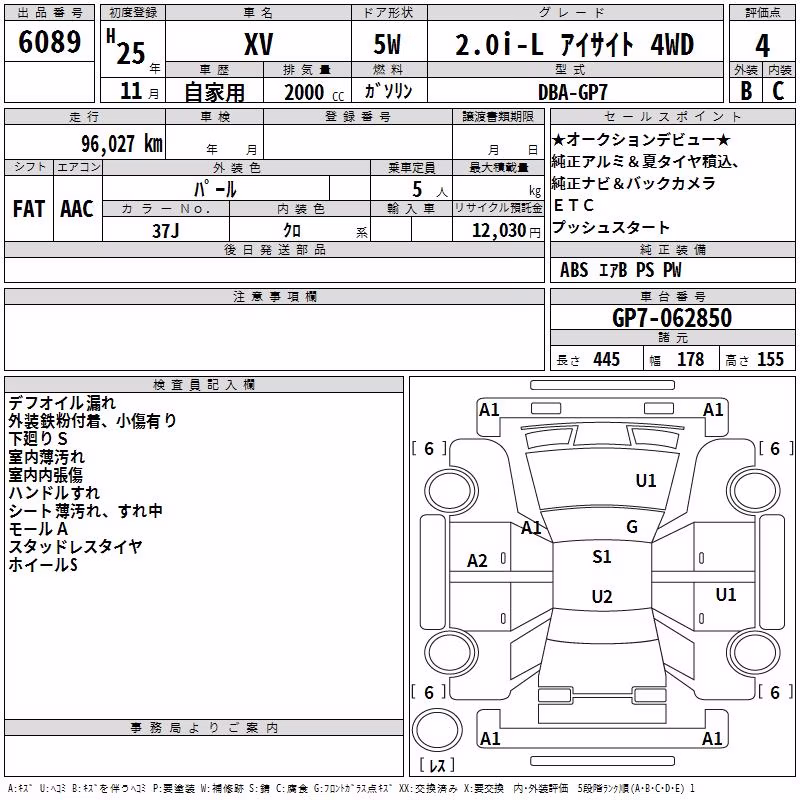Viewport: 800px width, 800px height.
Task: Select the 車台番号 header label
Action: 672,296
